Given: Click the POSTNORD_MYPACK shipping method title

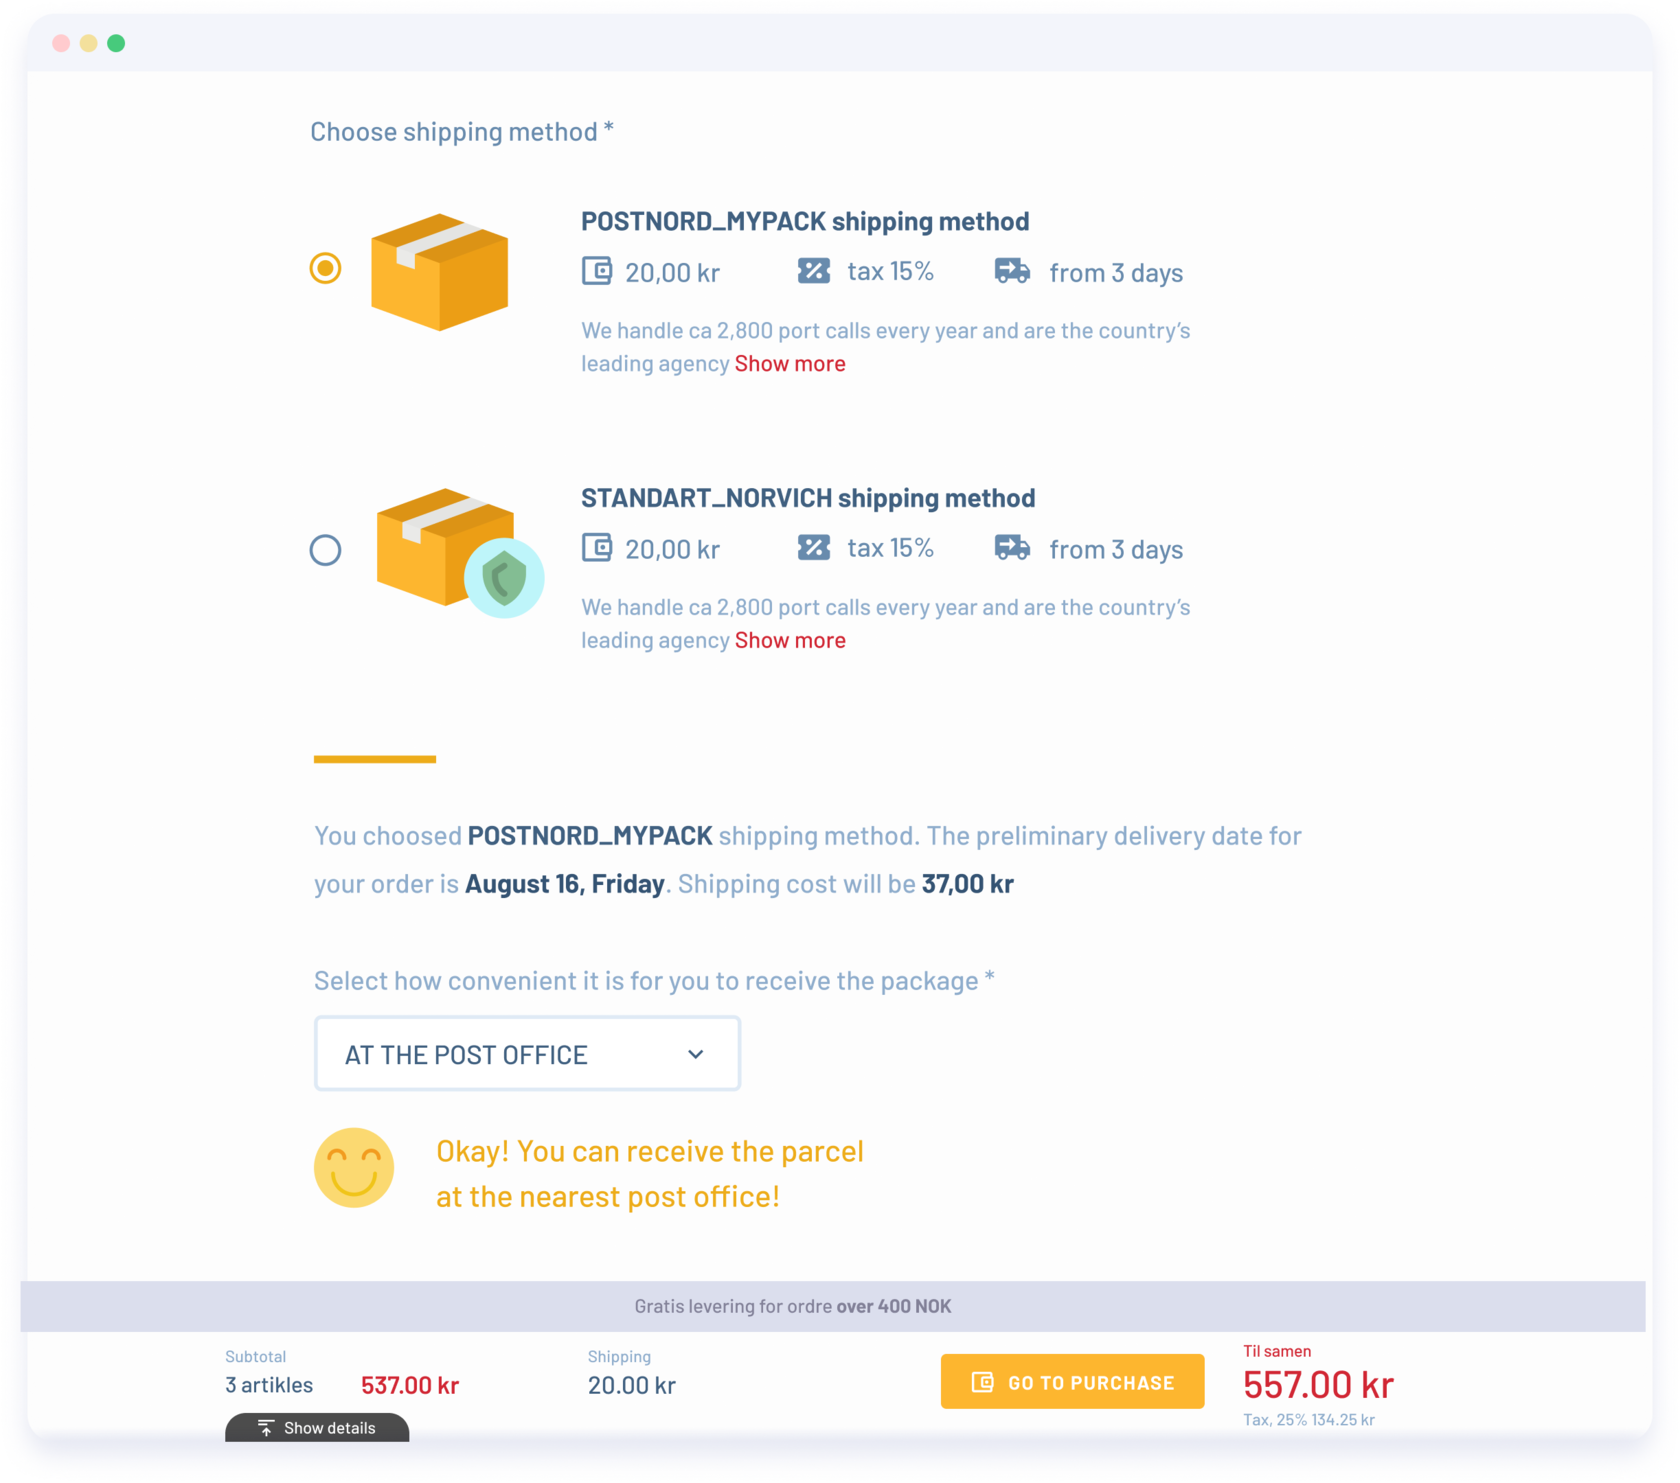Looking at the screenshot, I should 805,221.
